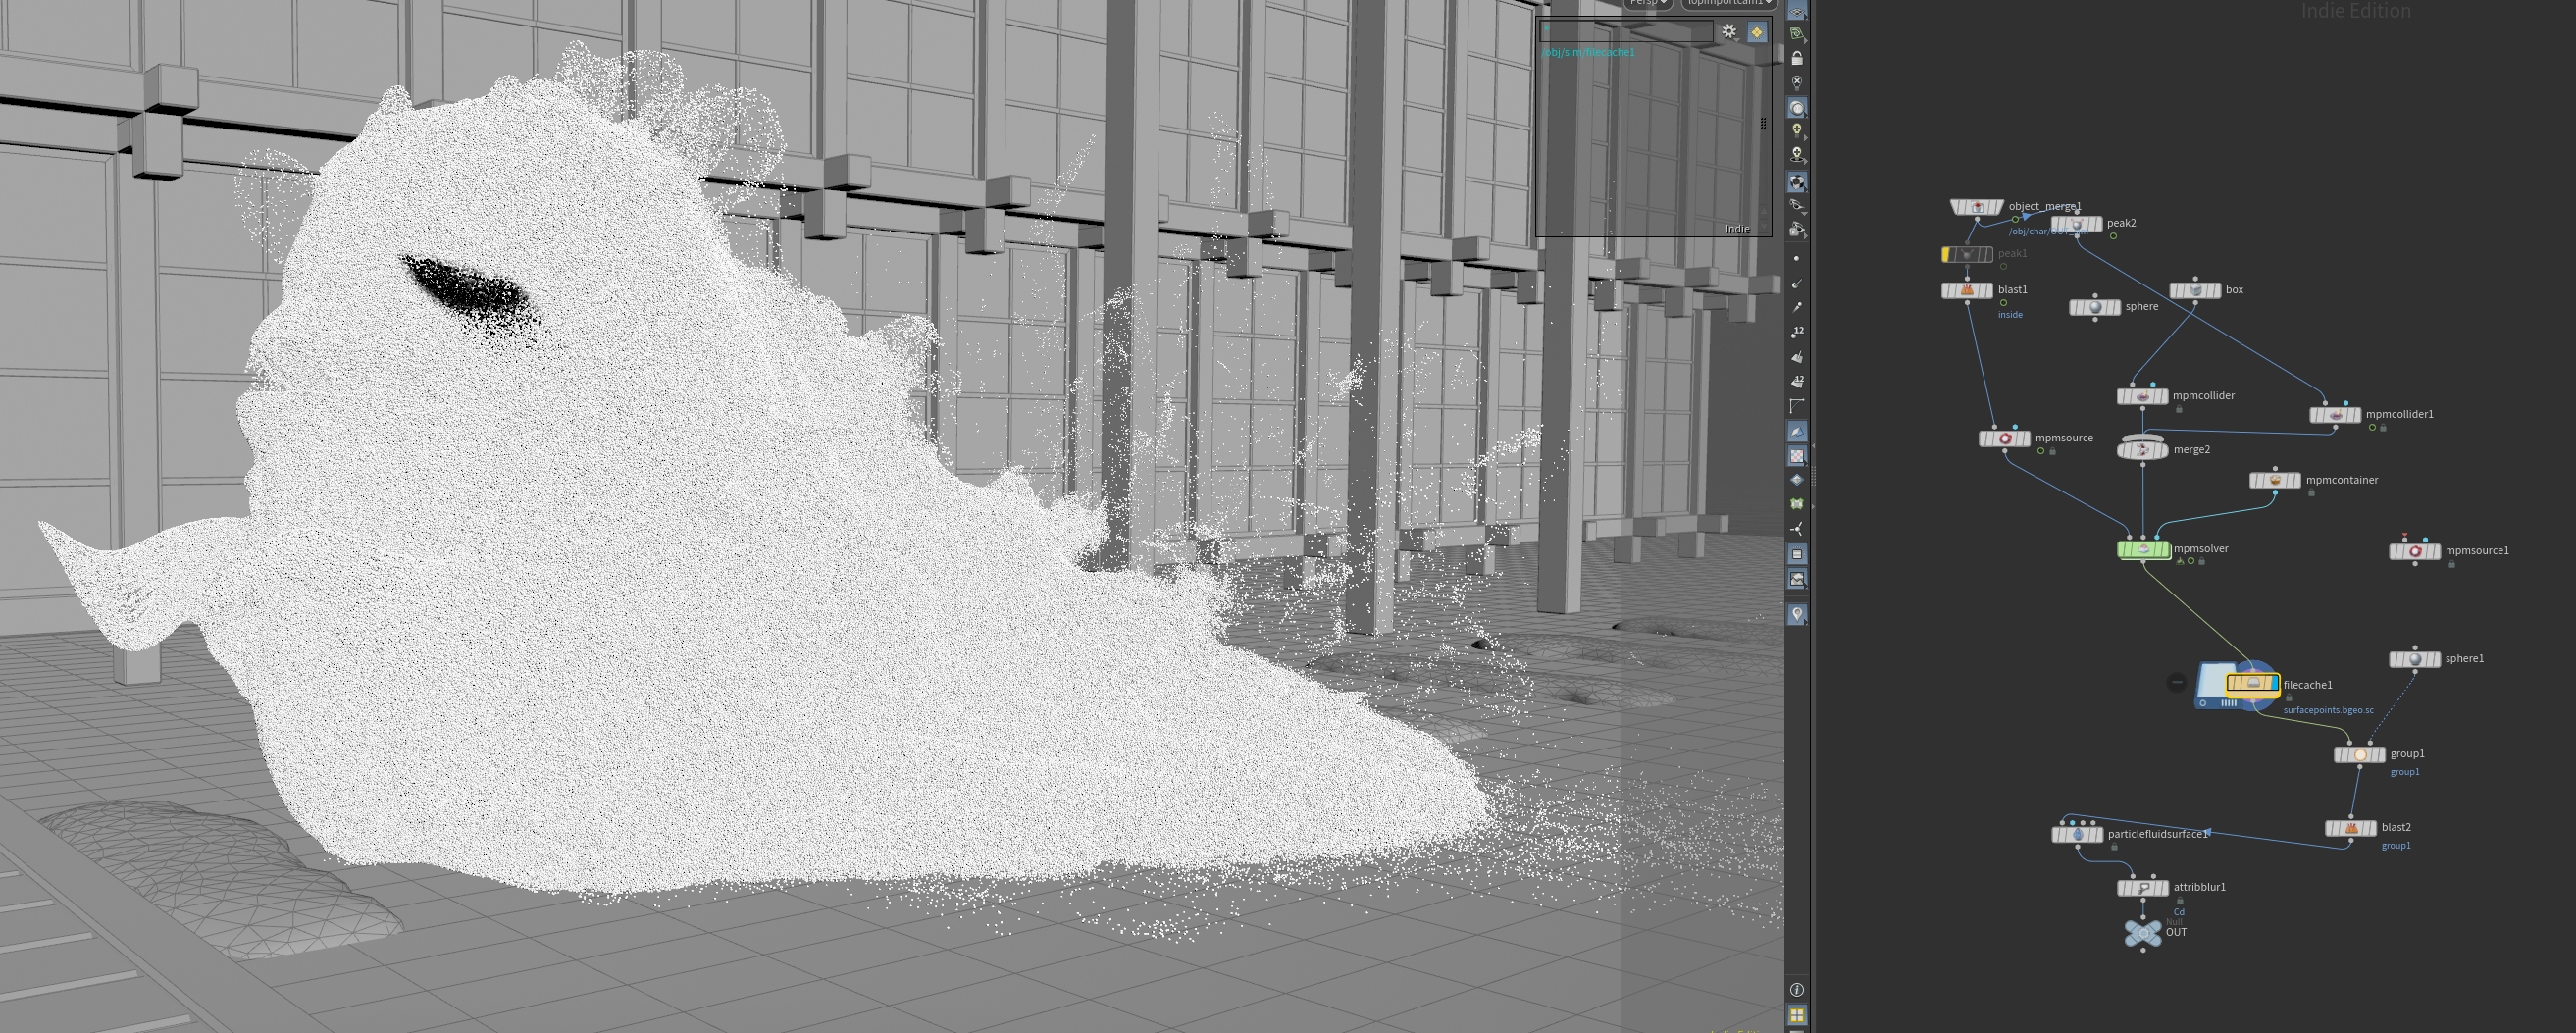Click the sphere1 node label
The width and height of the screenshot is (2576, 1033).
[x=2465, y=659]
